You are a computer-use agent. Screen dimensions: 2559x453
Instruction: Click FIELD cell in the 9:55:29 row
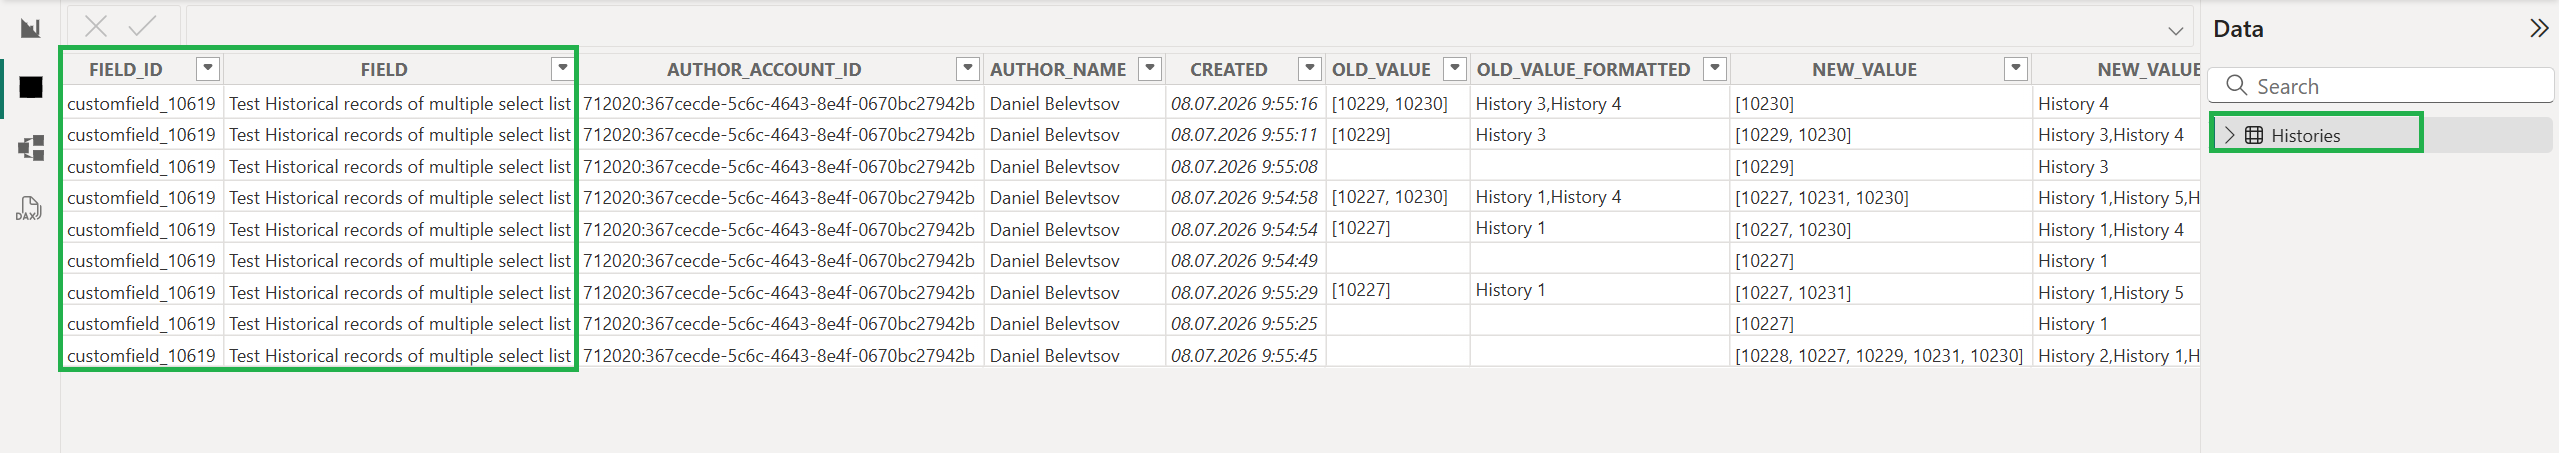click(x=399, y=292)
